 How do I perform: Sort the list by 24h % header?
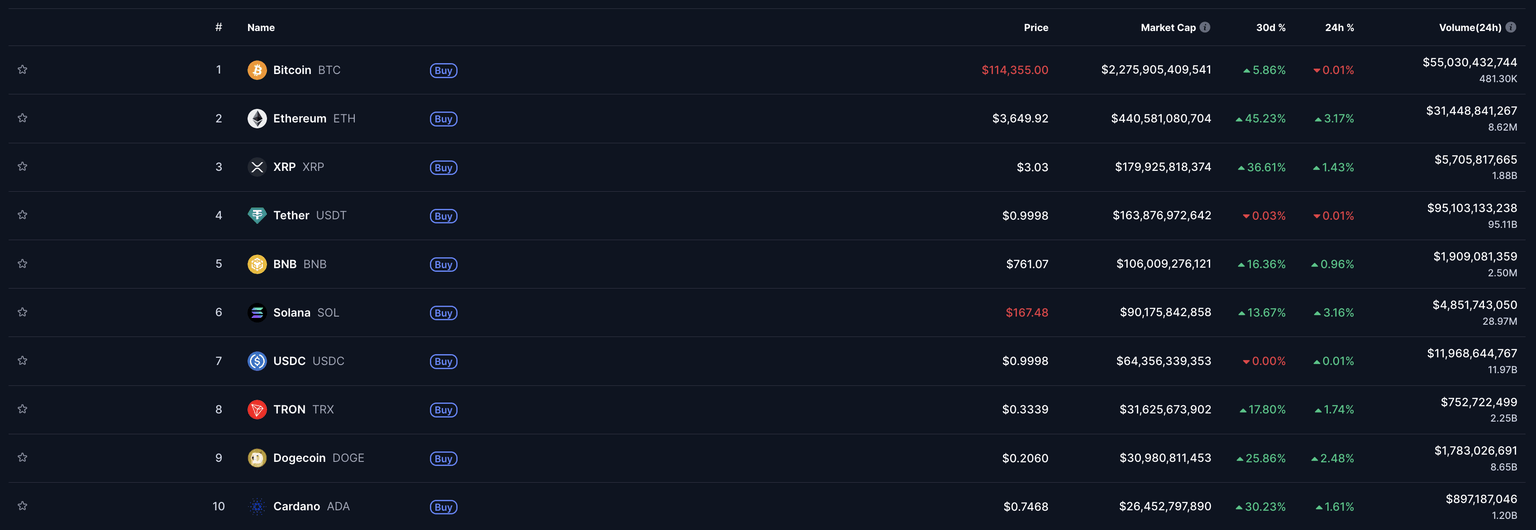point(1339,28)
